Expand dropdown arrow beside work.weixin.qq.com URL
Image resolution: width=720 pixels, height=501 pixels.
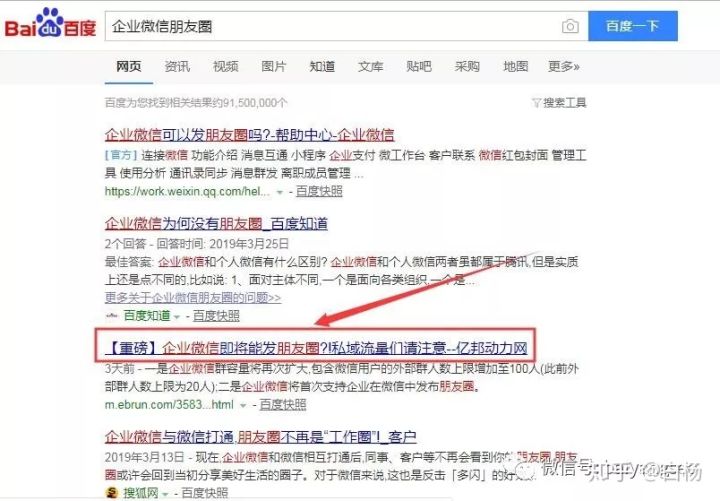[x=280, y=192]
